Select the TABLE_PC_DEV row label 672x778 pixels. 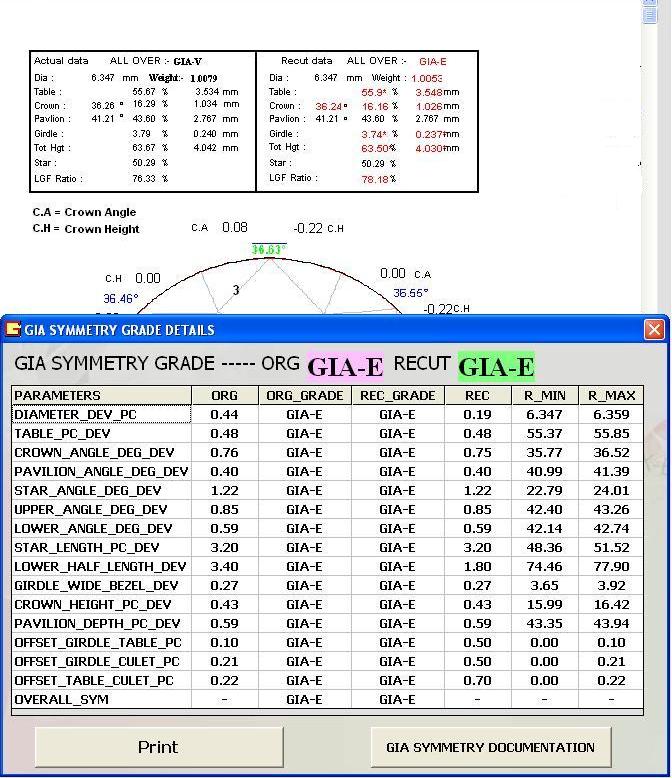[101, 434]
